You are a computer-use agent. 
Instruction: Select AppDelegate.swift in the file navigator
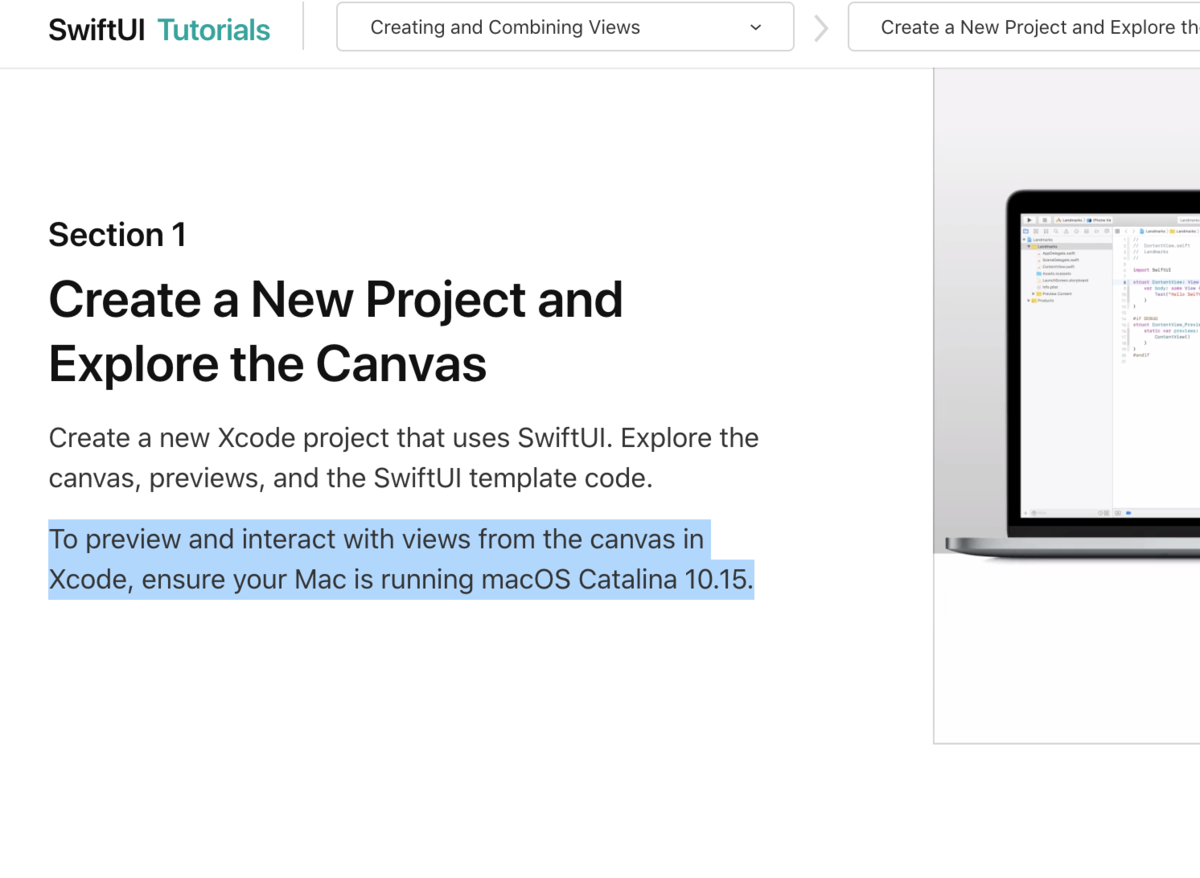1058,253
